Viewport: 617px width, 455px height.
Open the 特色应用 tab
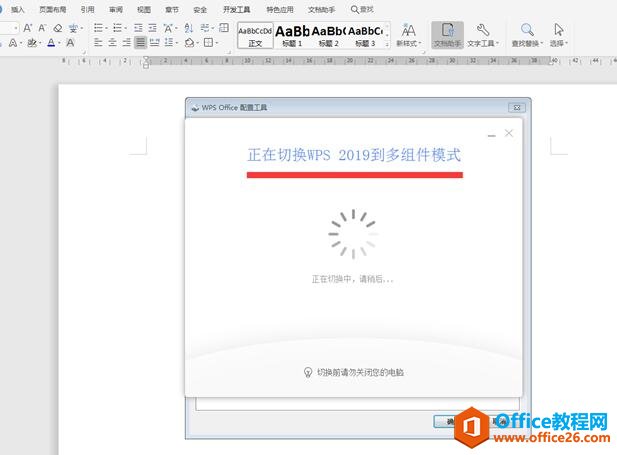point(280,9)
